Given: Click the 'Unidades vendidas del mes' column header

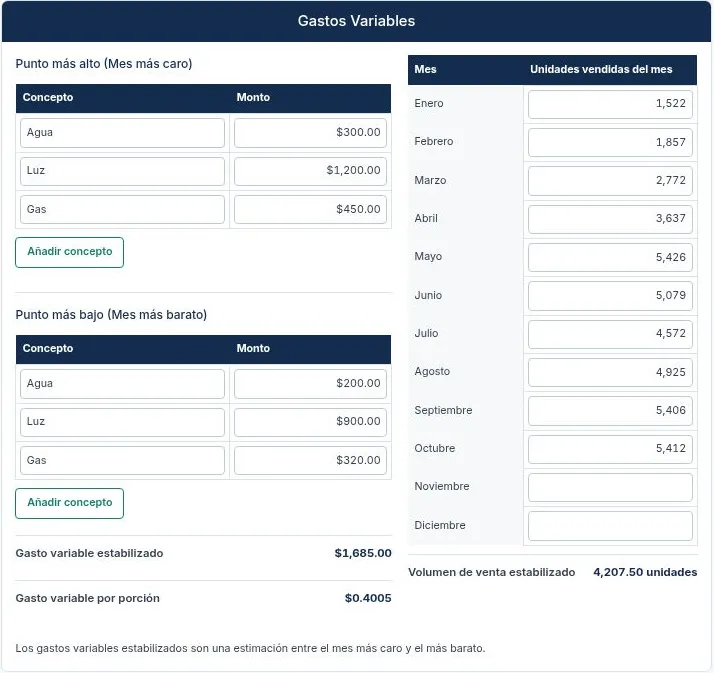Looking at the screenshot, I should coord(601,69).
